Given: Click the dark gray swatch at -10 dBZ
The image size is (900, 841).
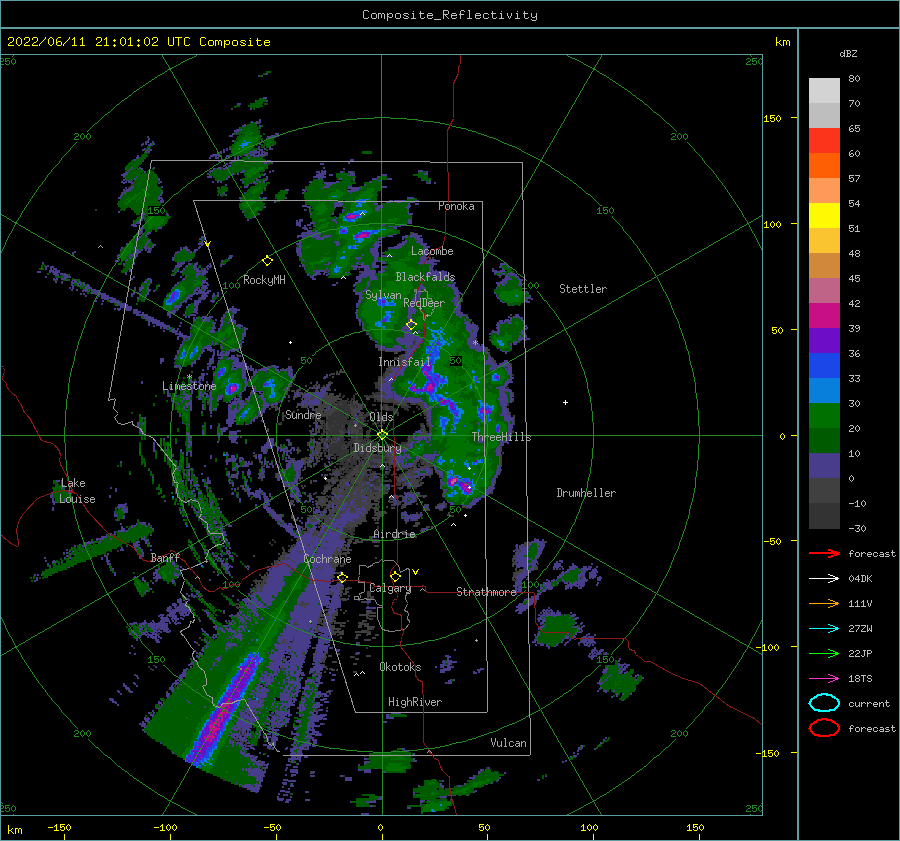Looking at the screenshot, I should coord(824,516).
